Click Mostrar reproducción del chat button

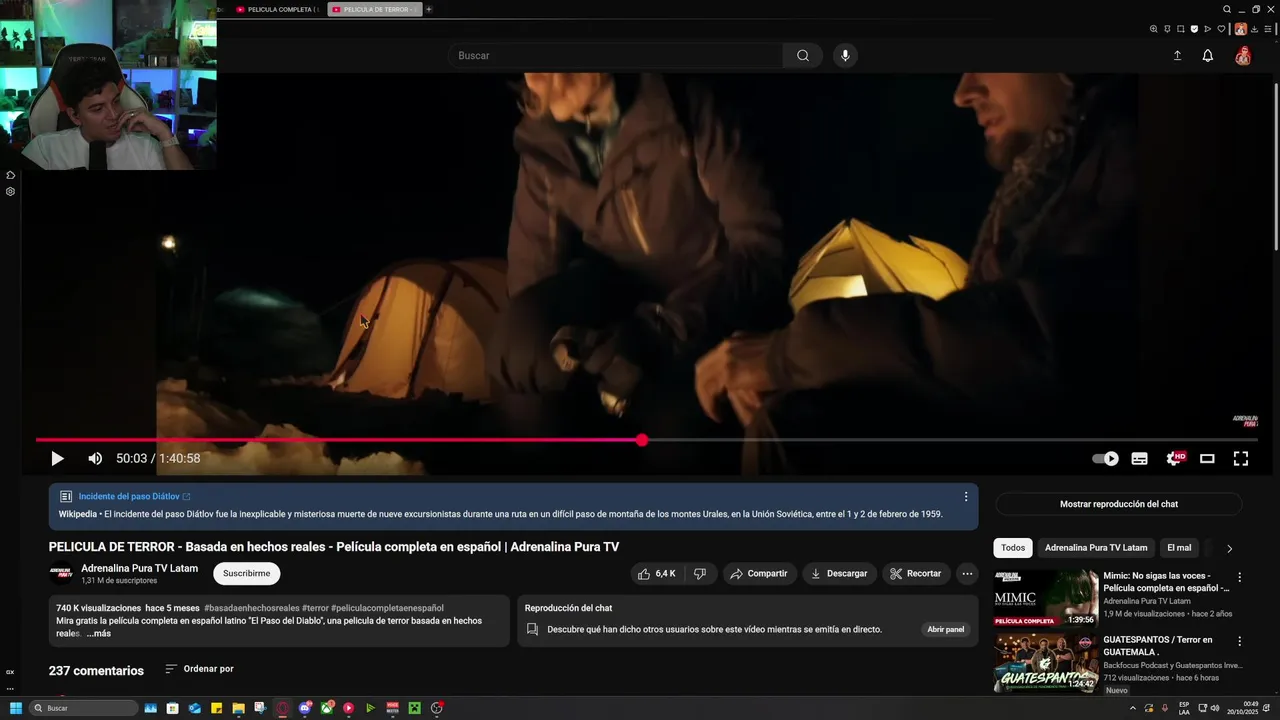click(1119, 504)
